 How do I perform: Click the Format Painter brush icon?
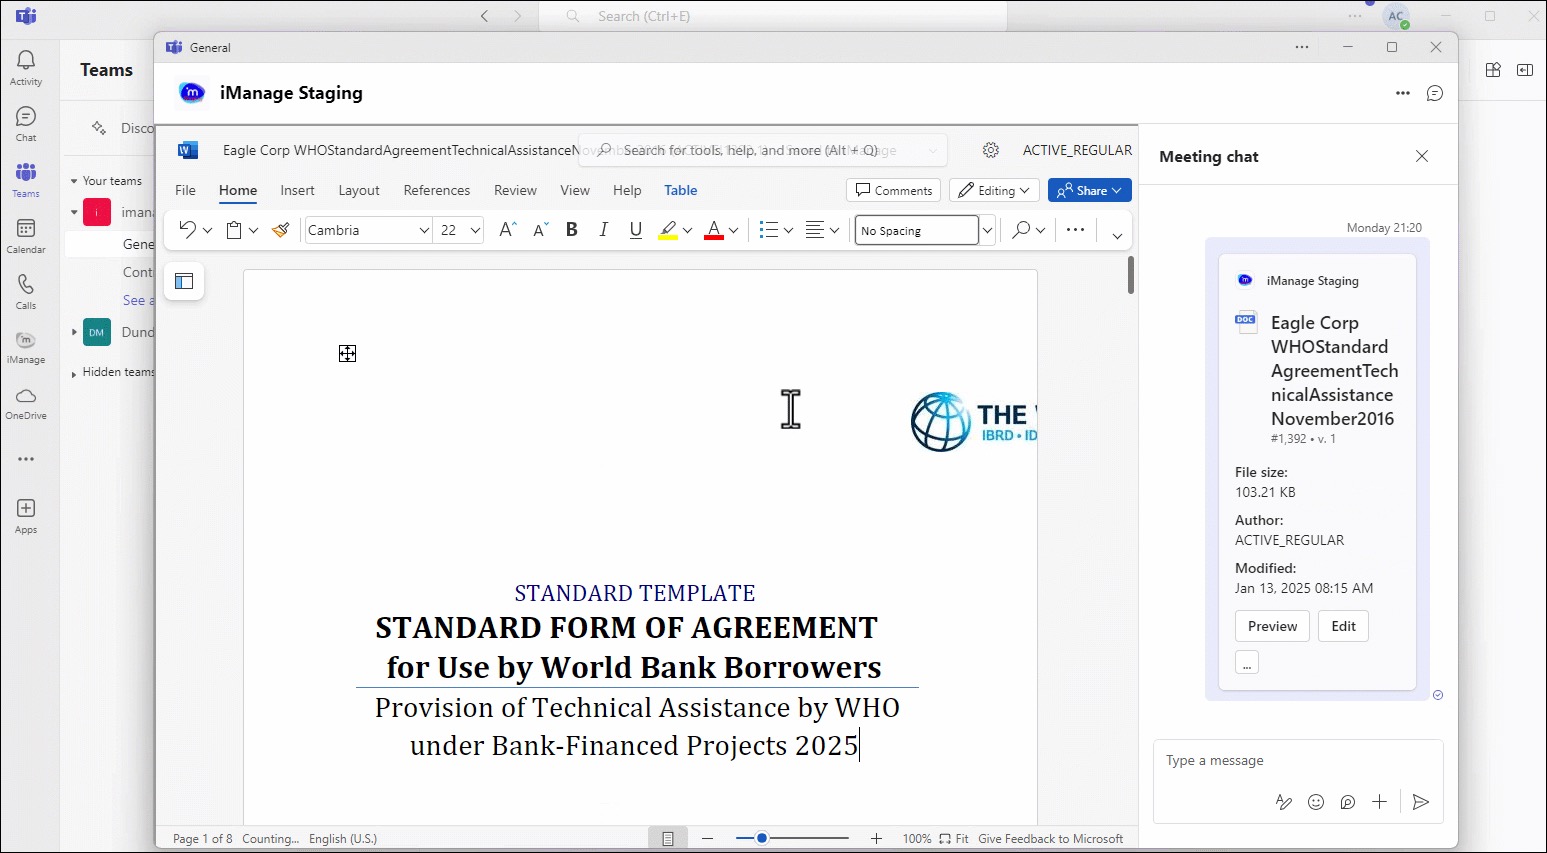point(281,230)
